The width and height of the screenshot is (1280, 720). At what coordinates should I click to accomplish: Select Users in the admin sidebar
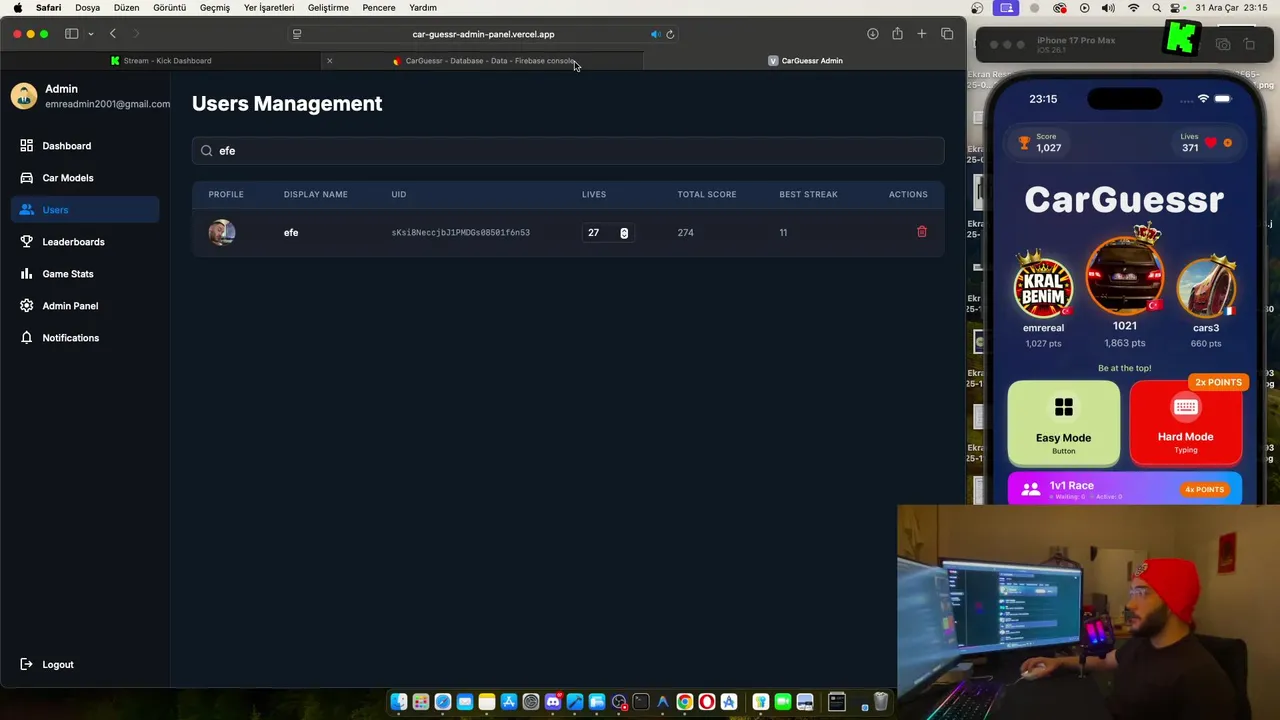pos(85,210)
